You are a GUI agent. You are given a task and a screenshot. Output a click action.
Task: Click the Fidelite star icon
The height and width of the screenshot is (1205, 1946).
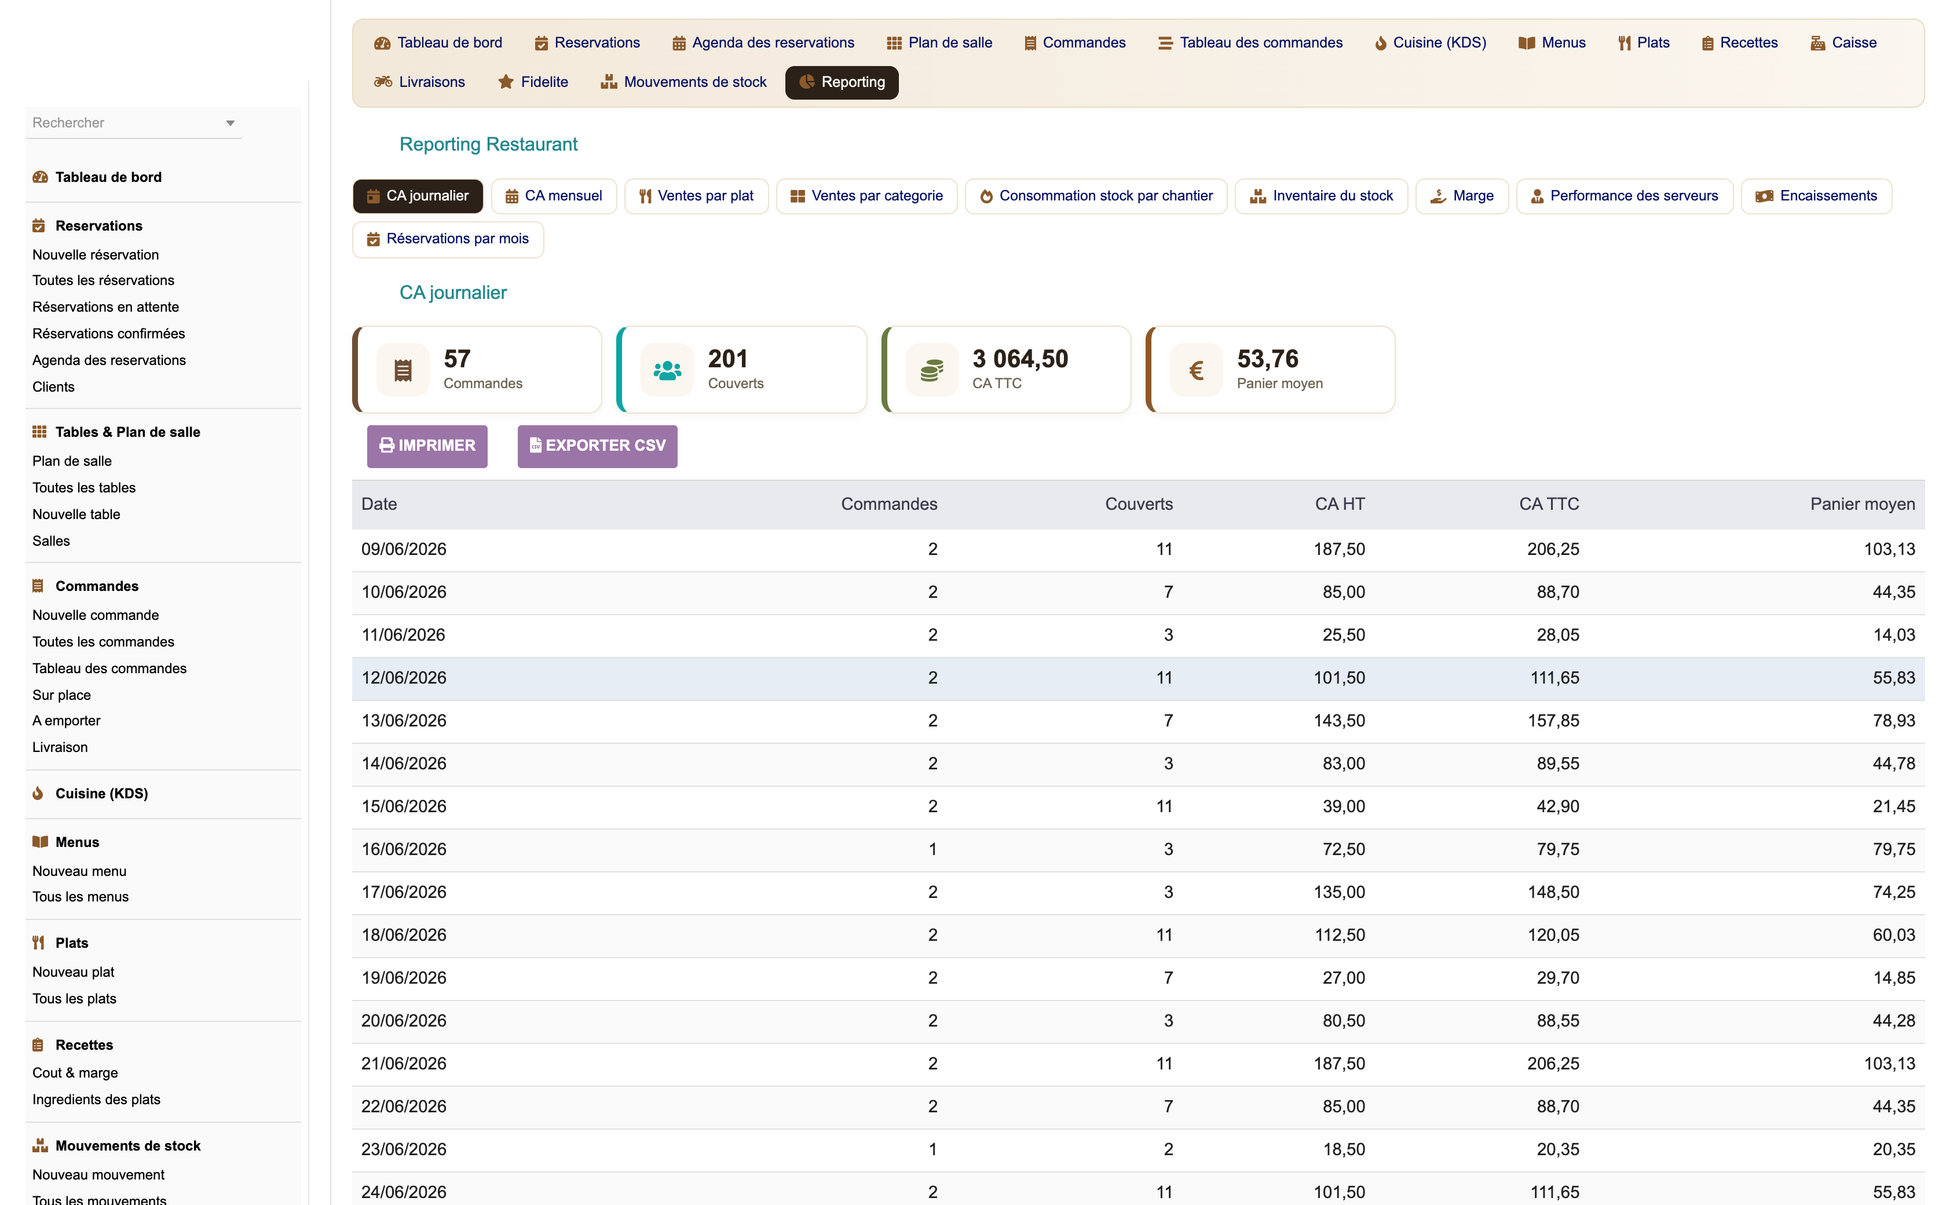coord(506,82)
